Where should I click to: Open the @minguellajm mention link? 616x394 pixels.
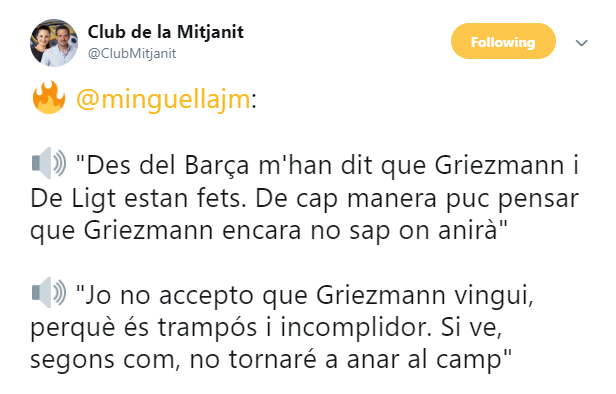pos(163,99)
